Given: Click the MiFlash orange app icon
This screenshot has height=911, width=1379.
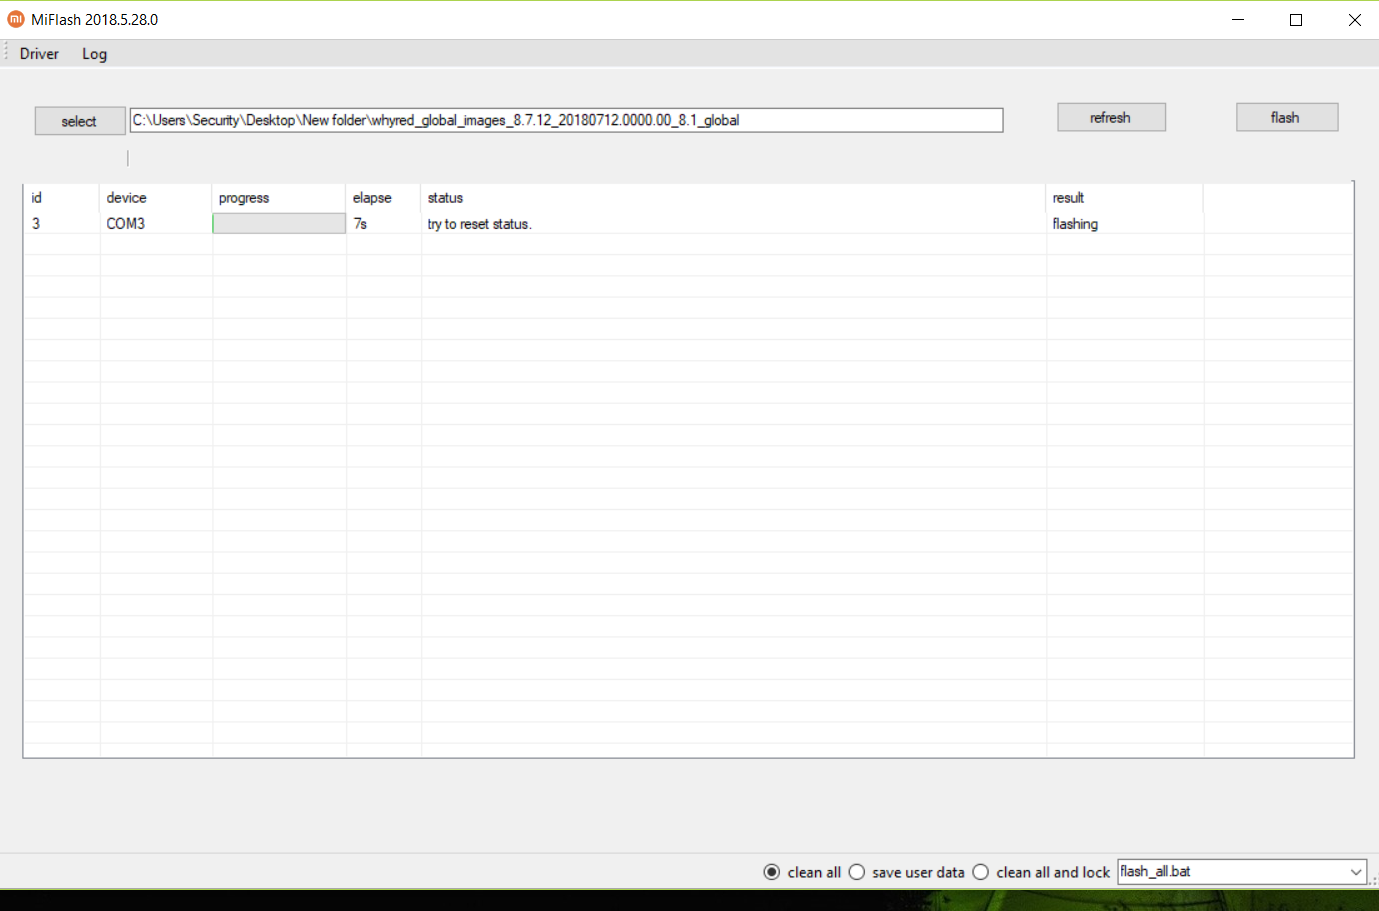Looking at the screenshot, I should coord(16,19).
